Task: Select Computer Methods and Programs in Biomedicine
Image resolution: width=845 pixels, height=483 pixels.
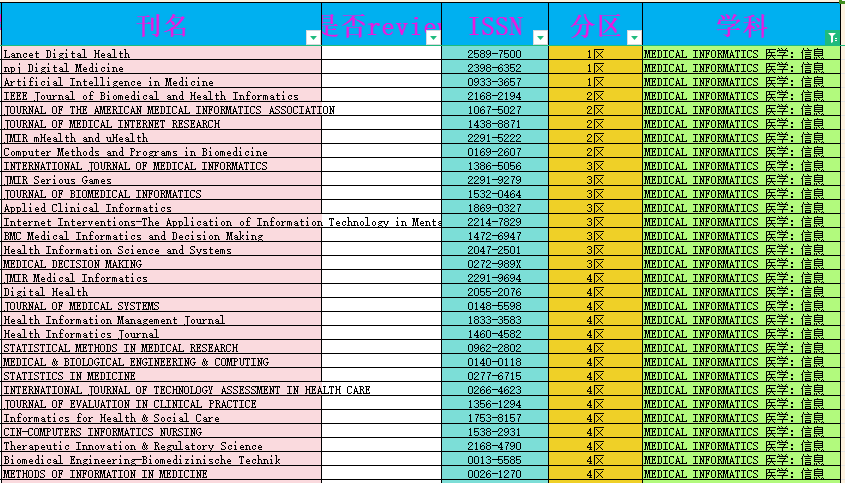Action: pyautogui.click(x=162, y=151)
